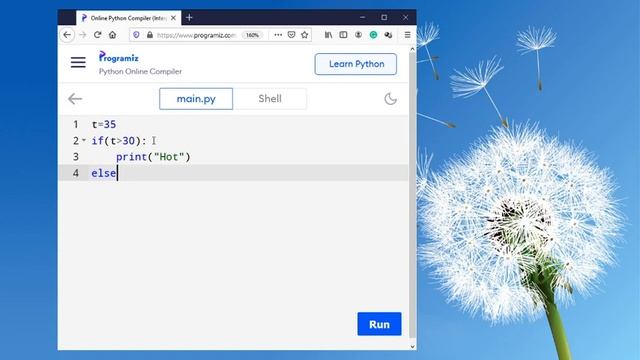Click the vertical scrollbar thumb

tap(412, 196)
